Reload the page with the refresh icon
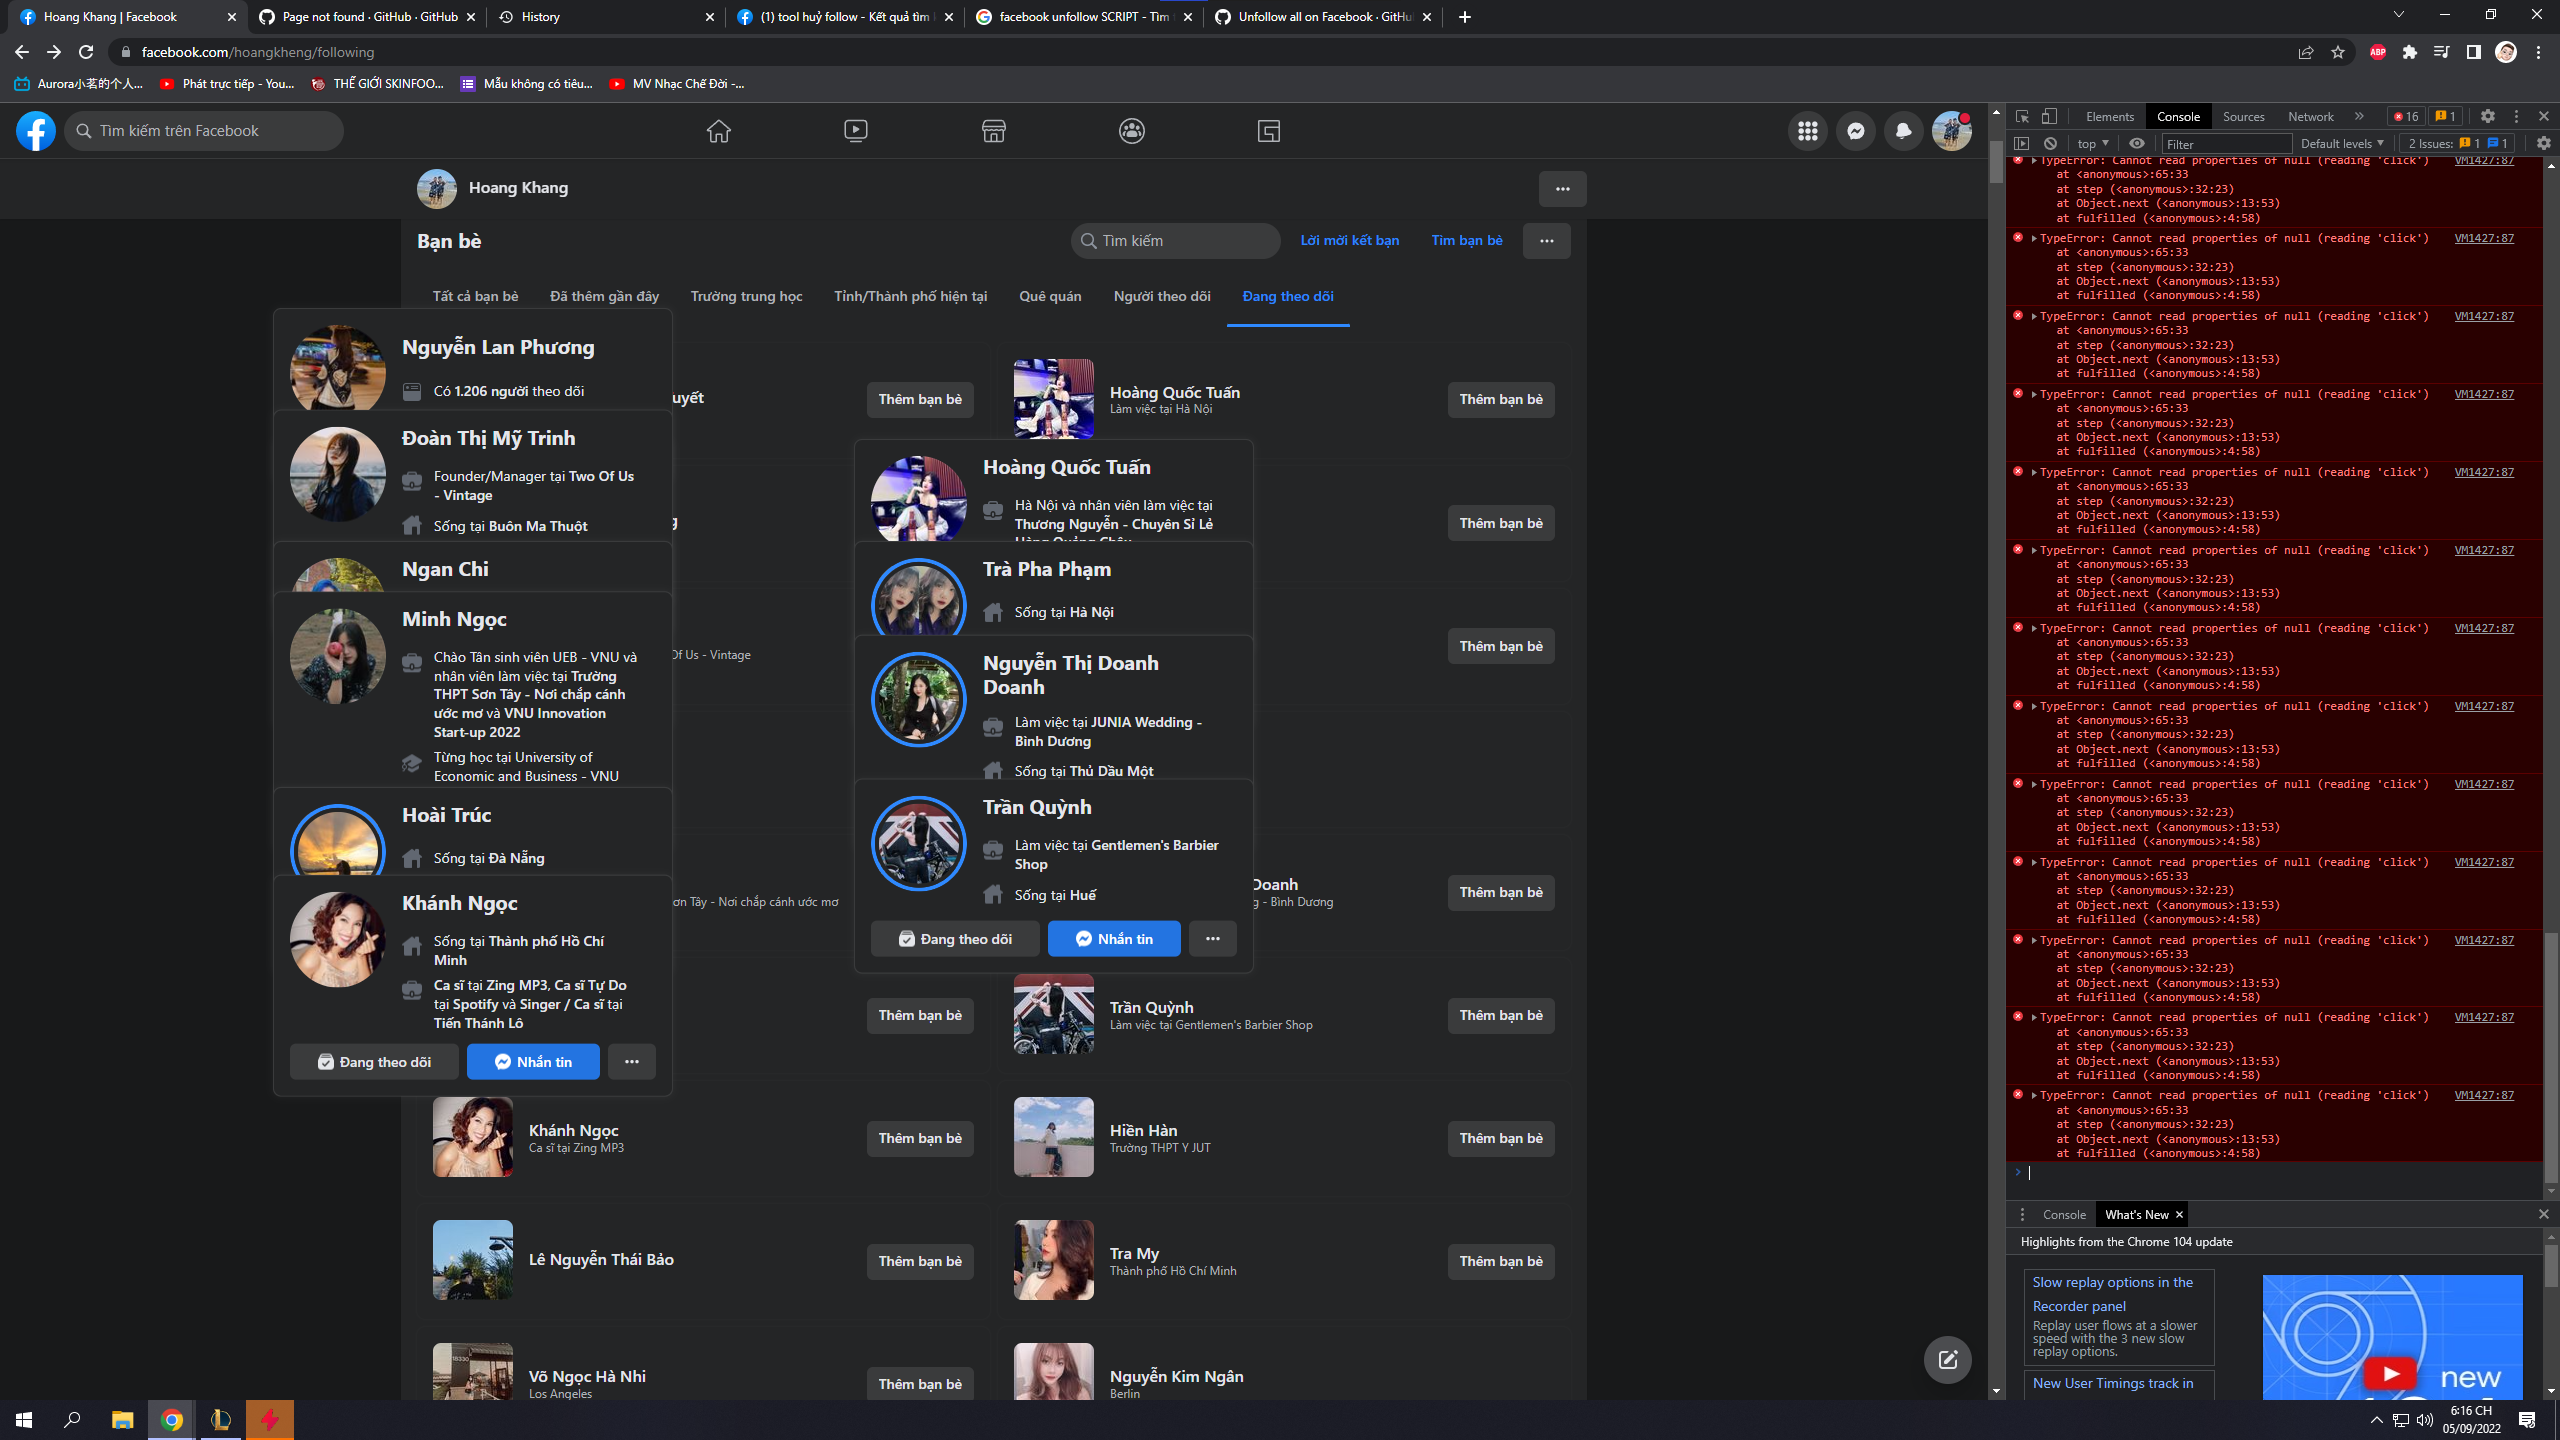This screenshot has height=1440, width=2560. (86, 52)
